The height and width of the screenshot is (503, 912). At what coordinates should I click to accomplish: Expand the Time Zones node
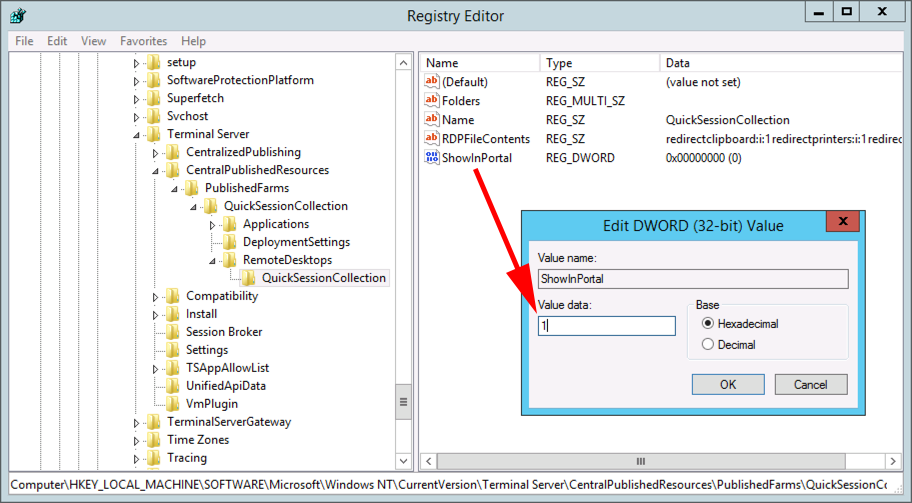click(136, 442)
